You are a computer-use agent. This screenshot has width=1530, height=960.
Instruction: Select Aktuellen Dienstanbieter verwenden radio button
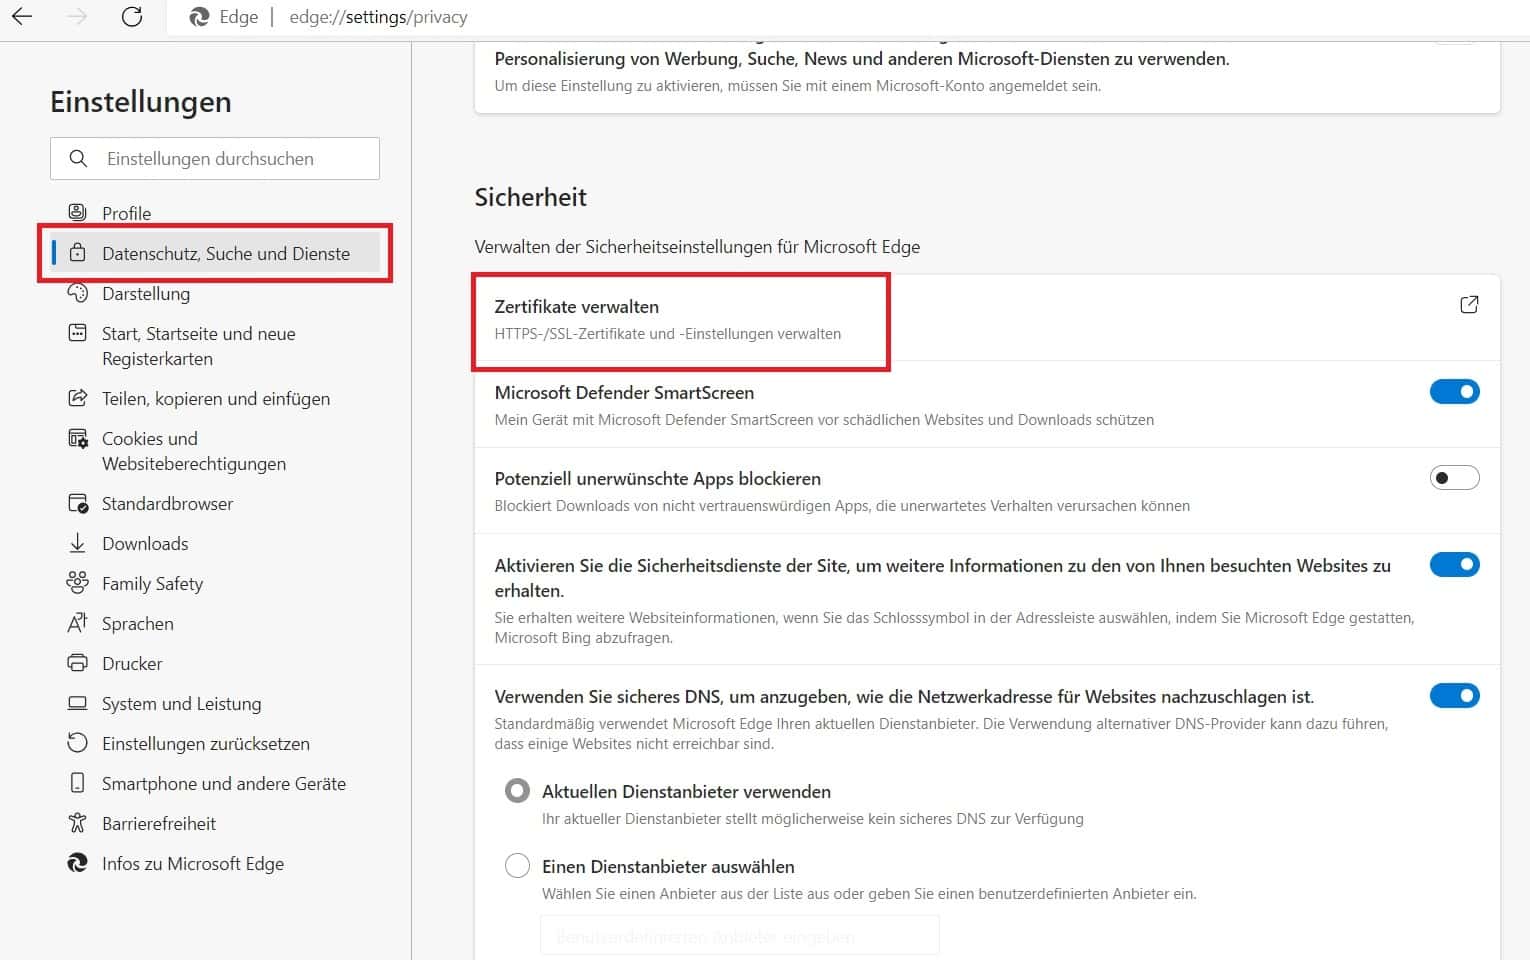point(517,792)
